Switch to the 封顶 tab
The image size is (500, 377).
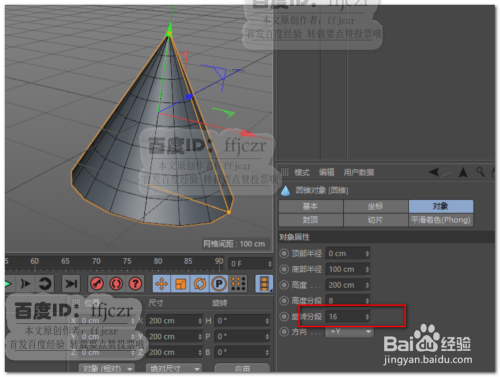(311, 220)
